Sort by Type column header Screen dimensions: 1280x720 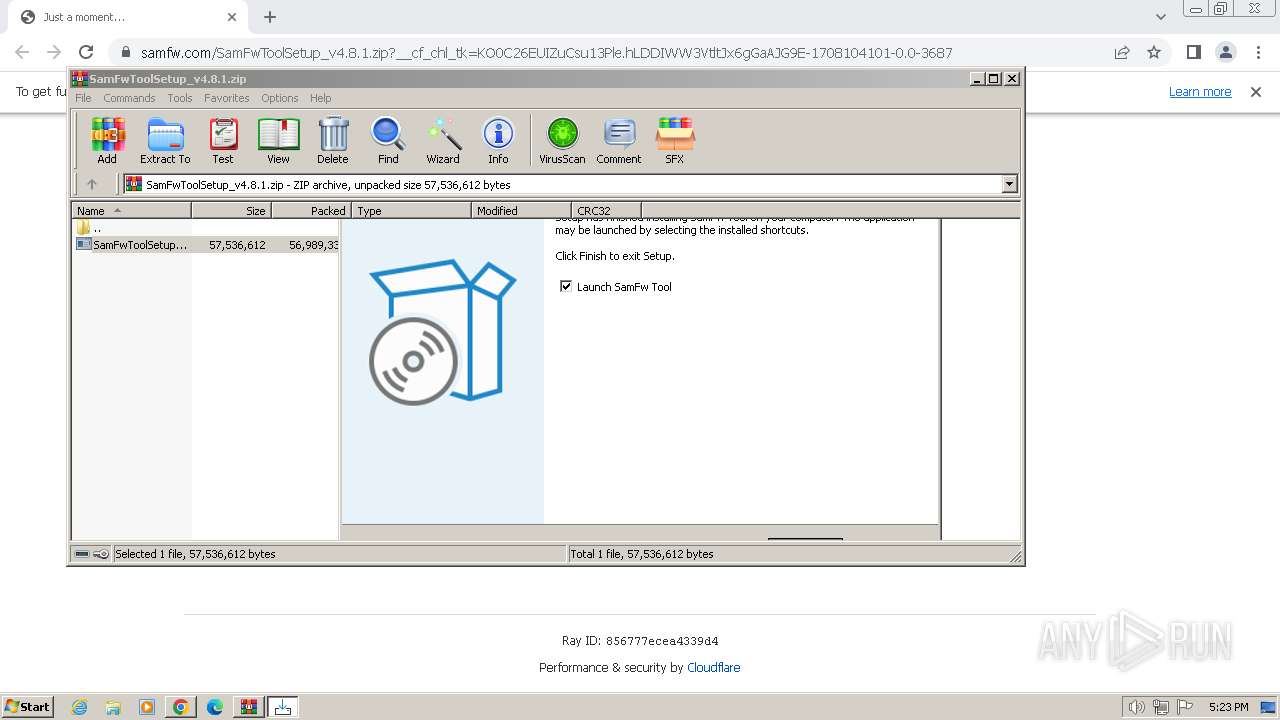pos(411,210)
